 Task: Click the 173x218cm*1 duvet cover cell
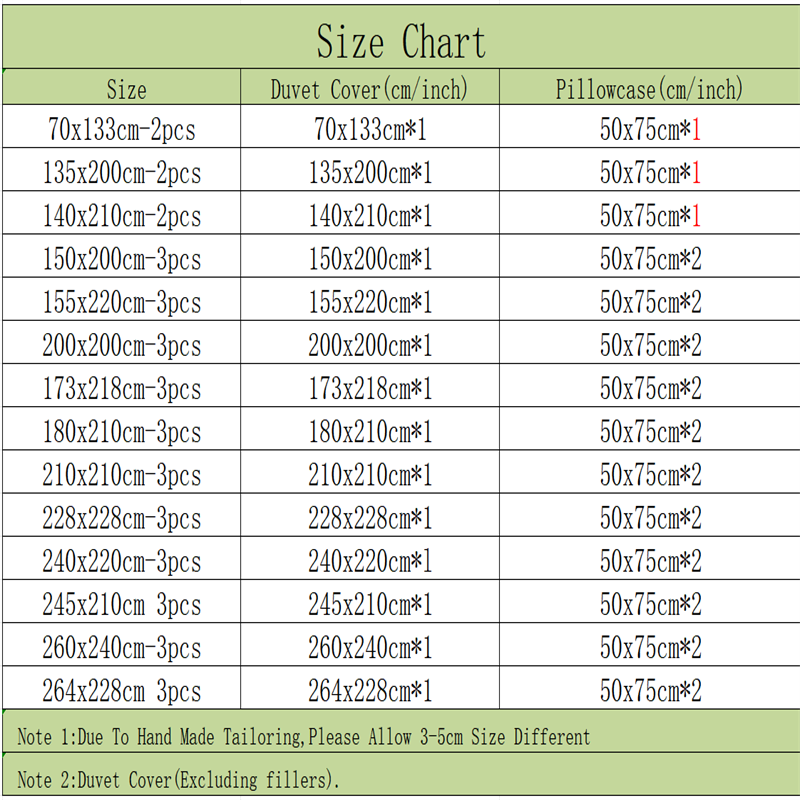click(x=370, y=389)
